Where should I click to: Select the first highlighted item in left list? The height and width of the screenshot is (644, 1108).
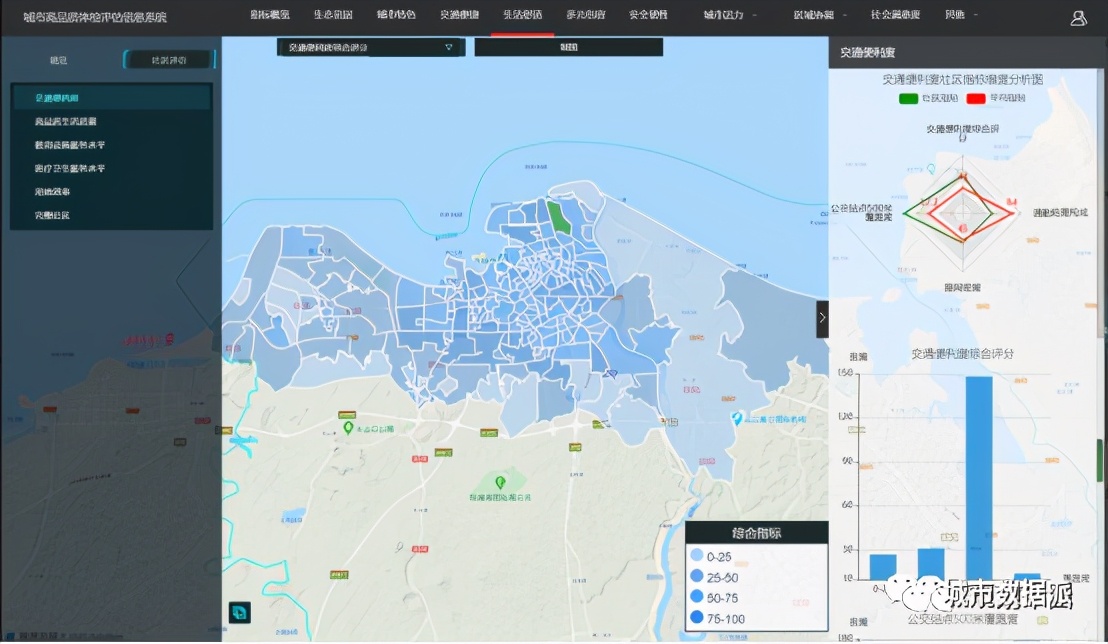(x=111, y=97)
